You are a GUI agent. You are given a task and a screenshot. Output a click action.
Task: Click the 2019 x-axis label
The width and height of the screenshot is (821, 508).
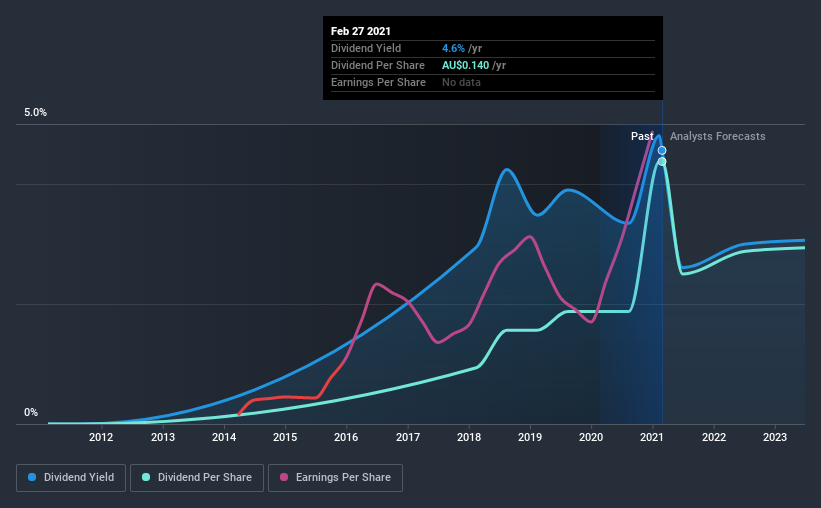(530, 437)
